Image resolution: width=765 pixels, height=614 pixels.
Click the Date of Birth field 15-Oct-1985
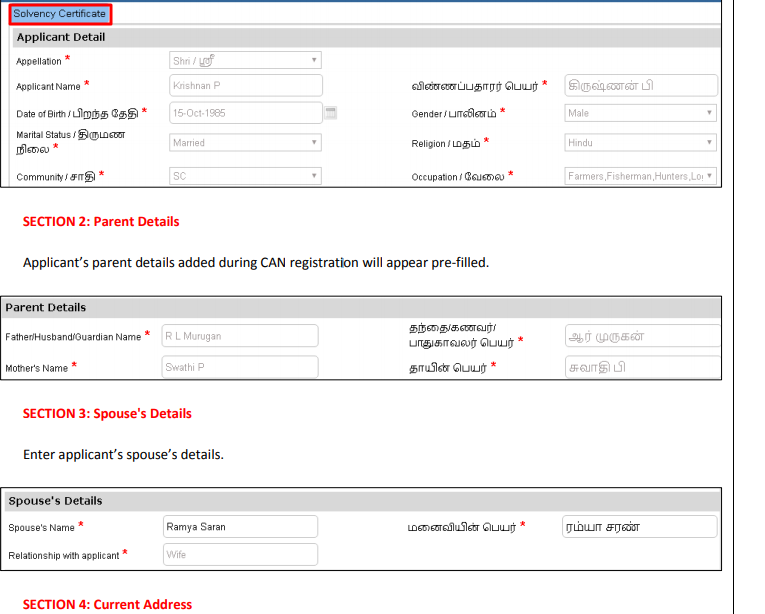(x=246, y=113)
